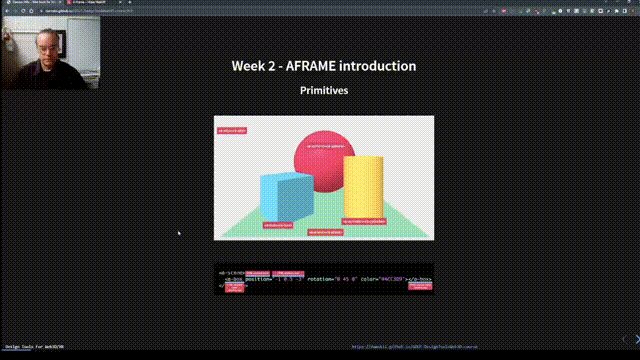
Task: Click the 'color' attribute in code block
Action: pos(368,279)
